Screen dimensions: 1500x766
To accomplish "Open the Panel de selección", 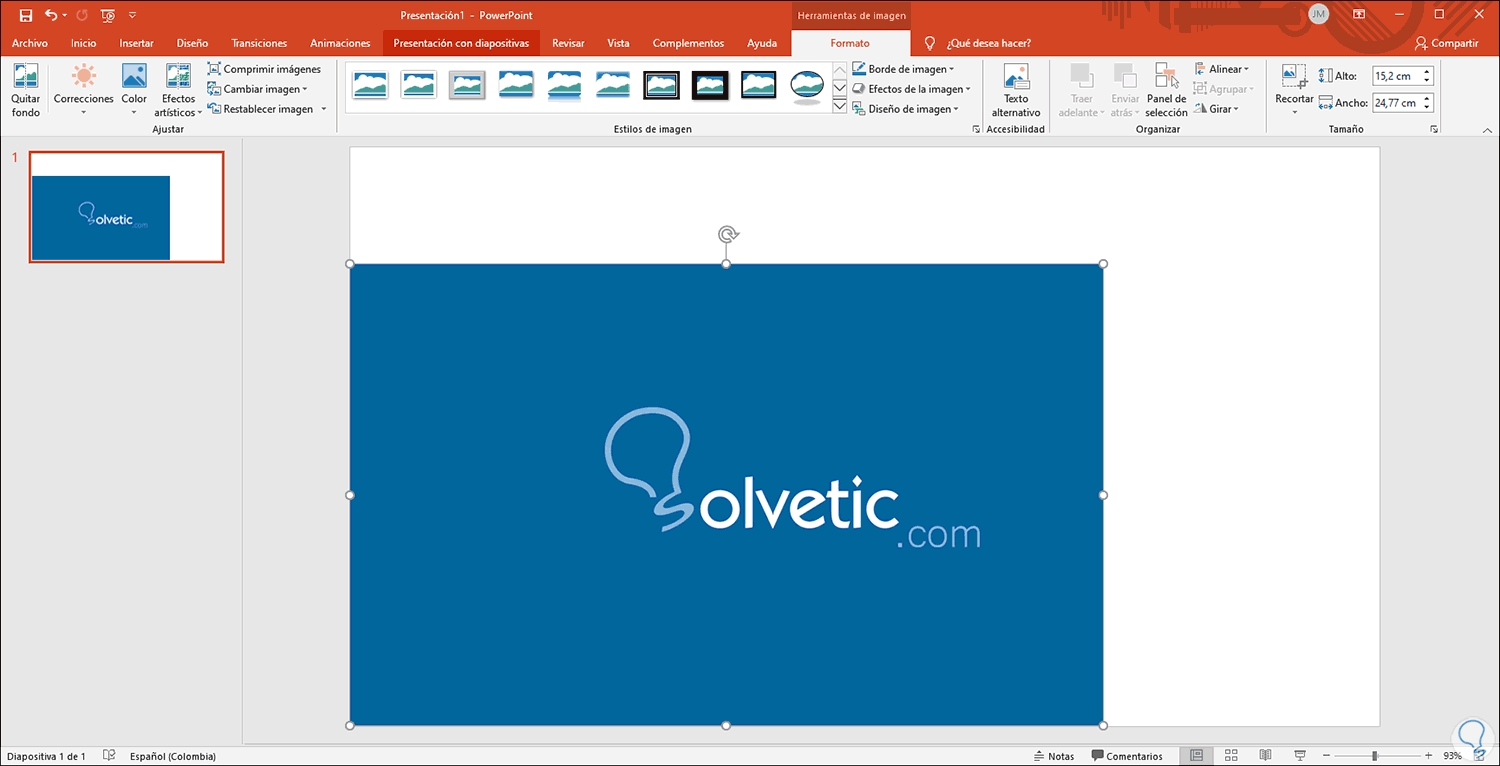I will pos(1166,91).
